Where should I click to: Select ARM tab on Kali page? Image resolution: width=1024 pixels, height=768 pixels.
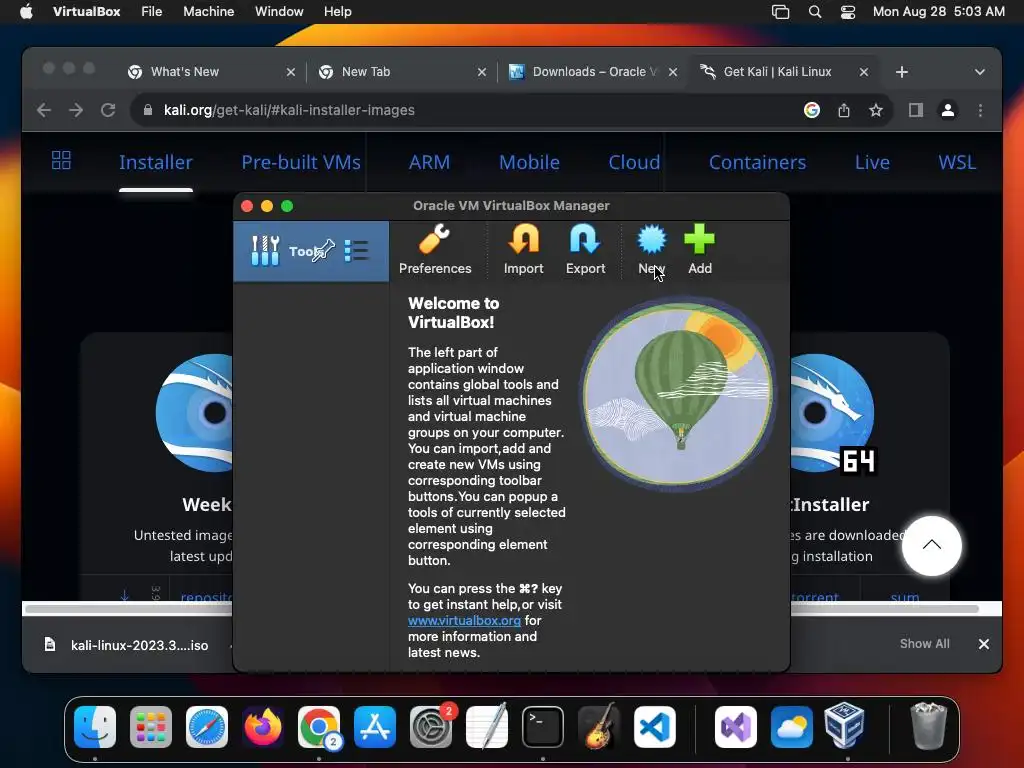[429, 162]
